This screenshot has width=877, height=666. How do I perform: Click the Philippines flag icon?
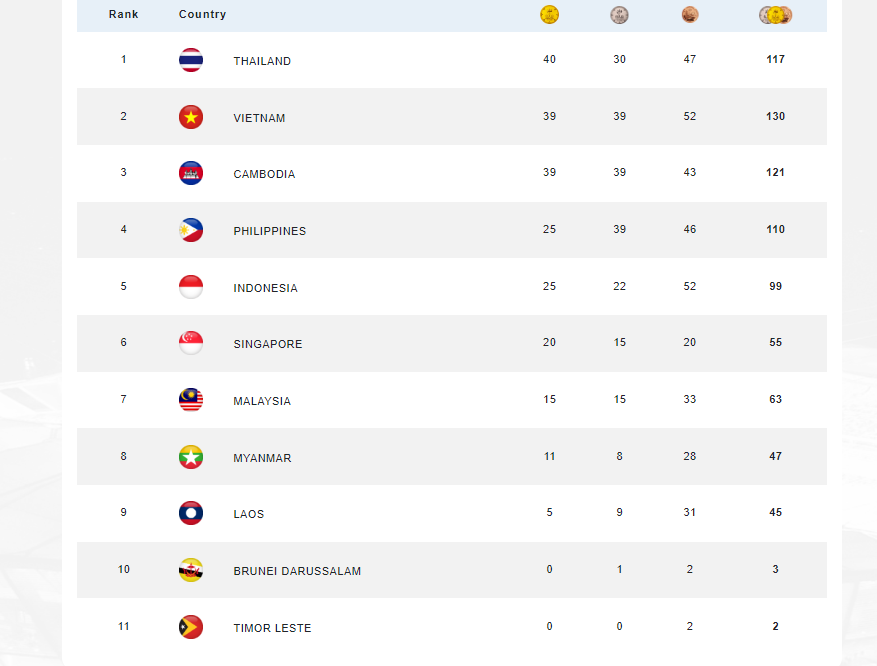[x=191, y=230]
